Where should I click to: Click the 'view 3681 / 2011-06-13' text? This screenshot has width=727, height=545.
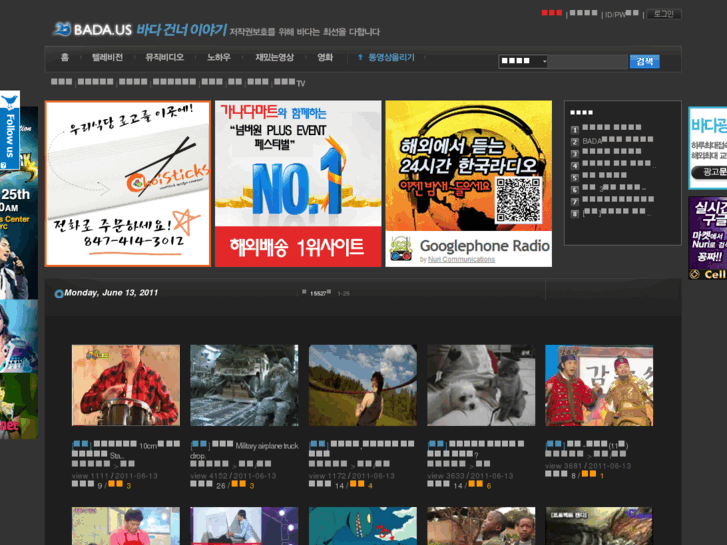tap(588, 466)
